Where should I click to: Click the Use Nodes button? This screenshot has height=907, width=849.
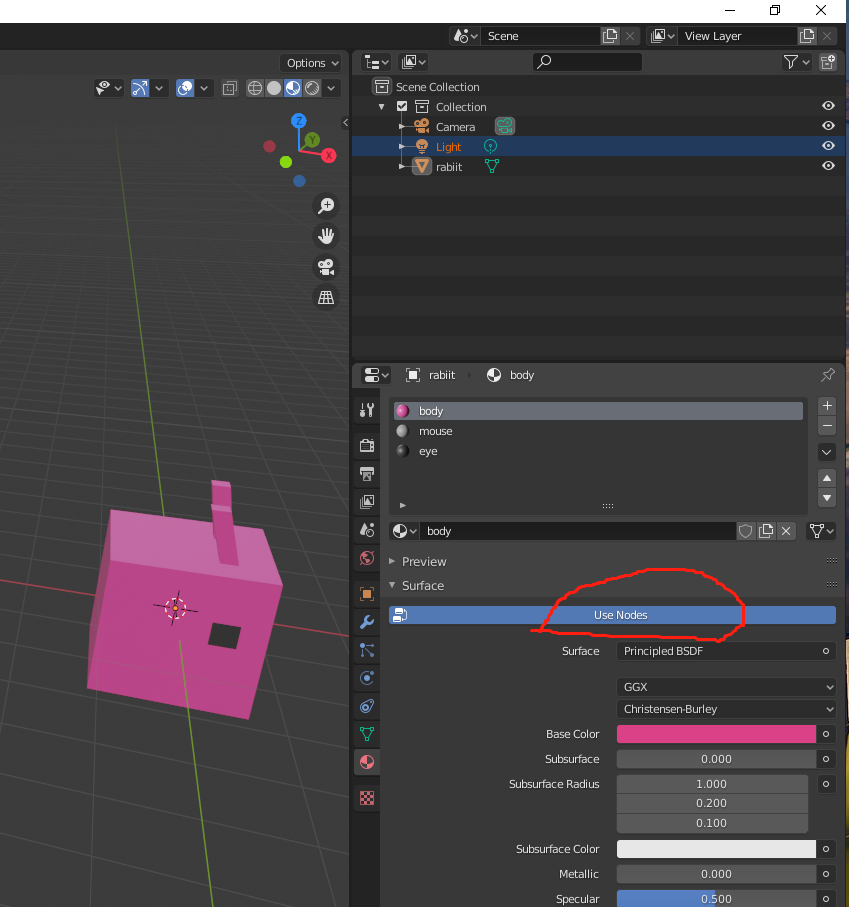tap(620, 615)
